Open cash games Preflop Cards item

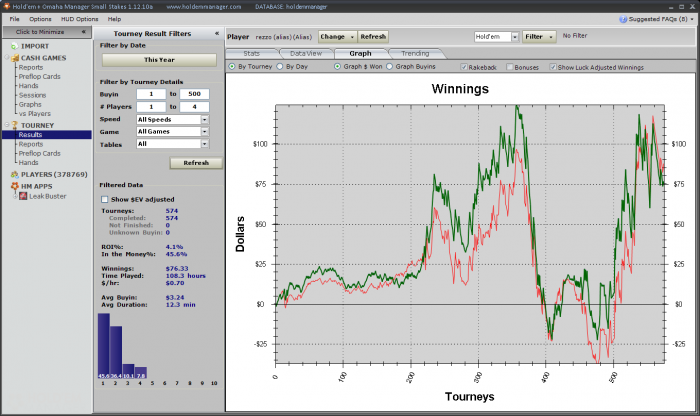click(39, 77)
